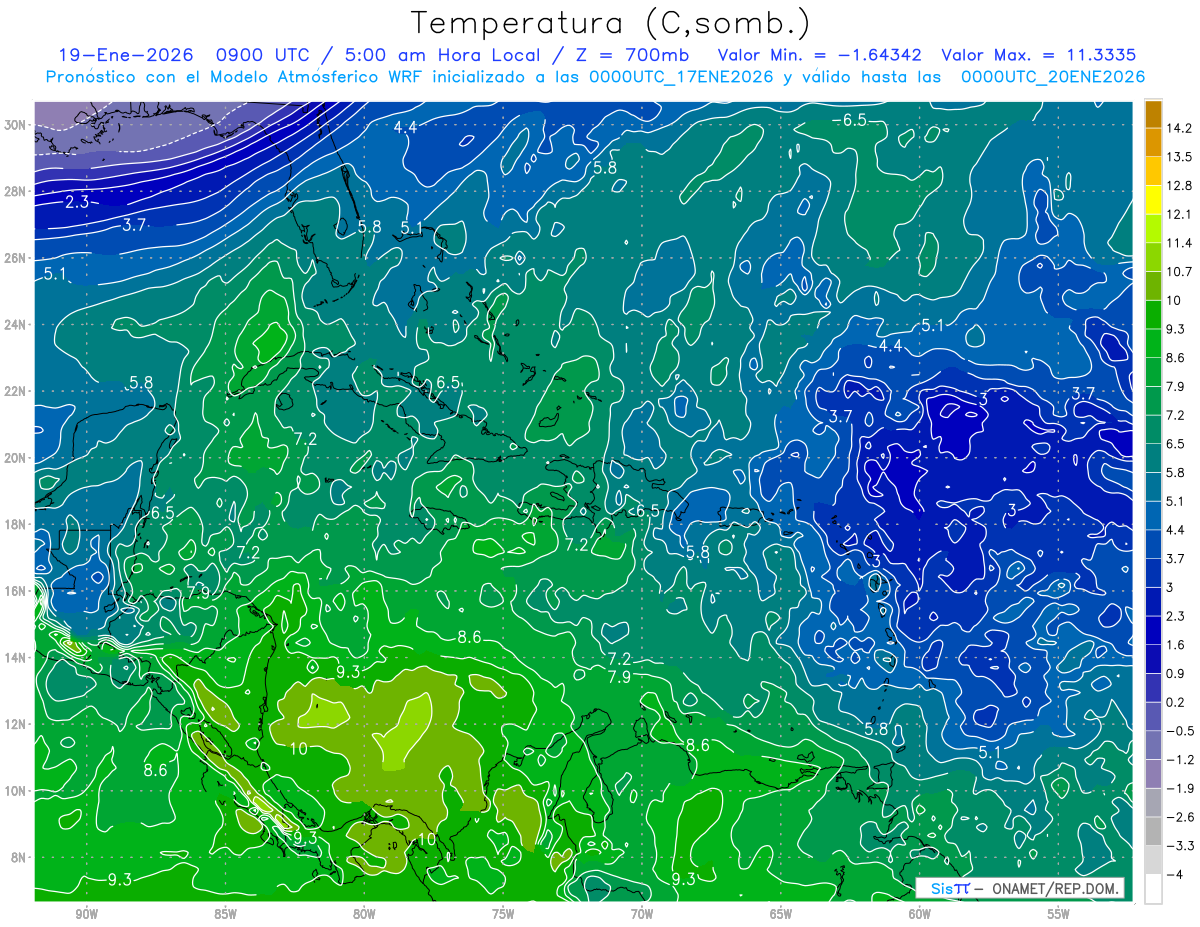Image resolution: width=1200 pixels, height=927 pixels.
Task: Click the colorbar legend value "-2.6"
Action: (1179, 817)
